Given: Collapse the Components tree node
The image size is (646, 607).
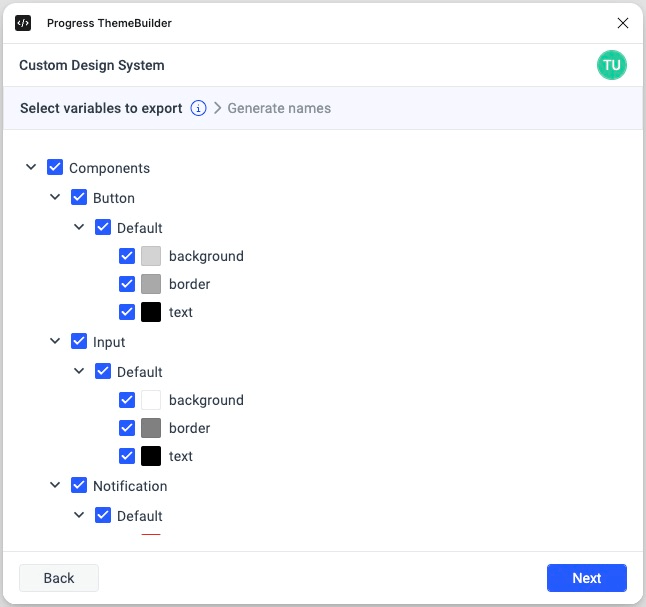Looking at the screenshot, I should [31, 167].
